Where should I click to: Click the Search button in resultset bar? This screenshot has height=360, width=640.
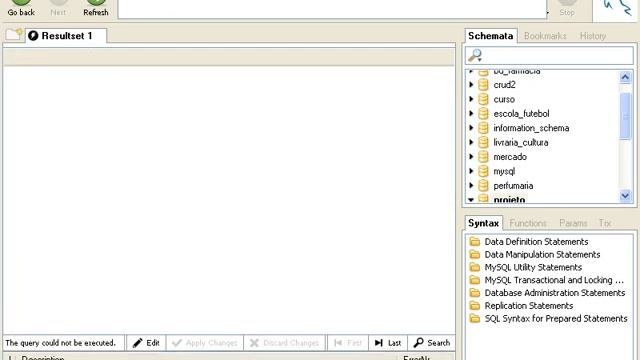point(431,343)
